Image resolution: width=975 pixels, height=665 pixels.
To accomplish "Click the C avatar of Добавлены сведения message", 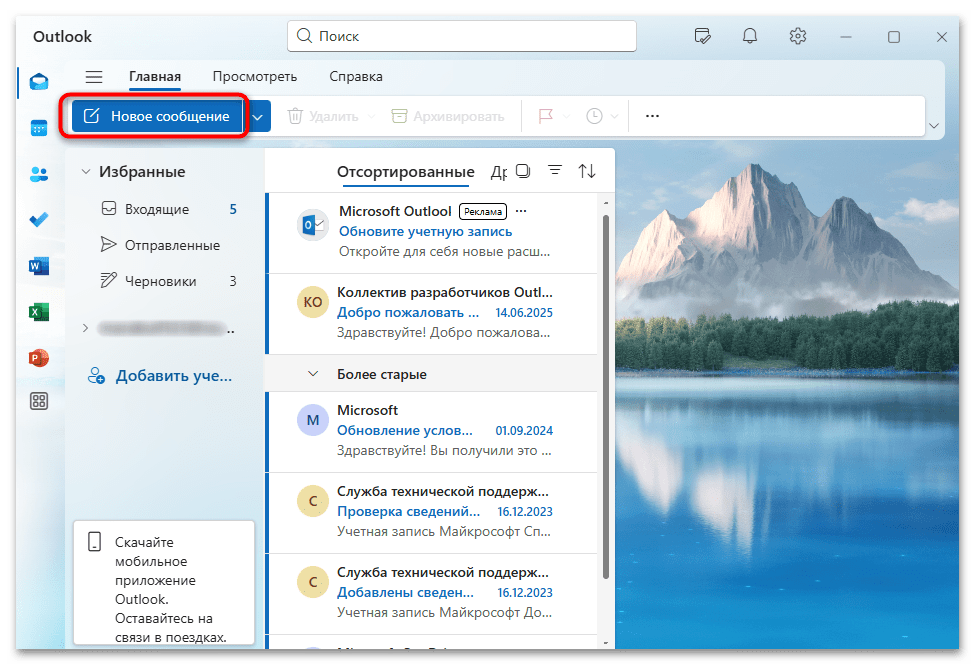I will pos(313,582).
